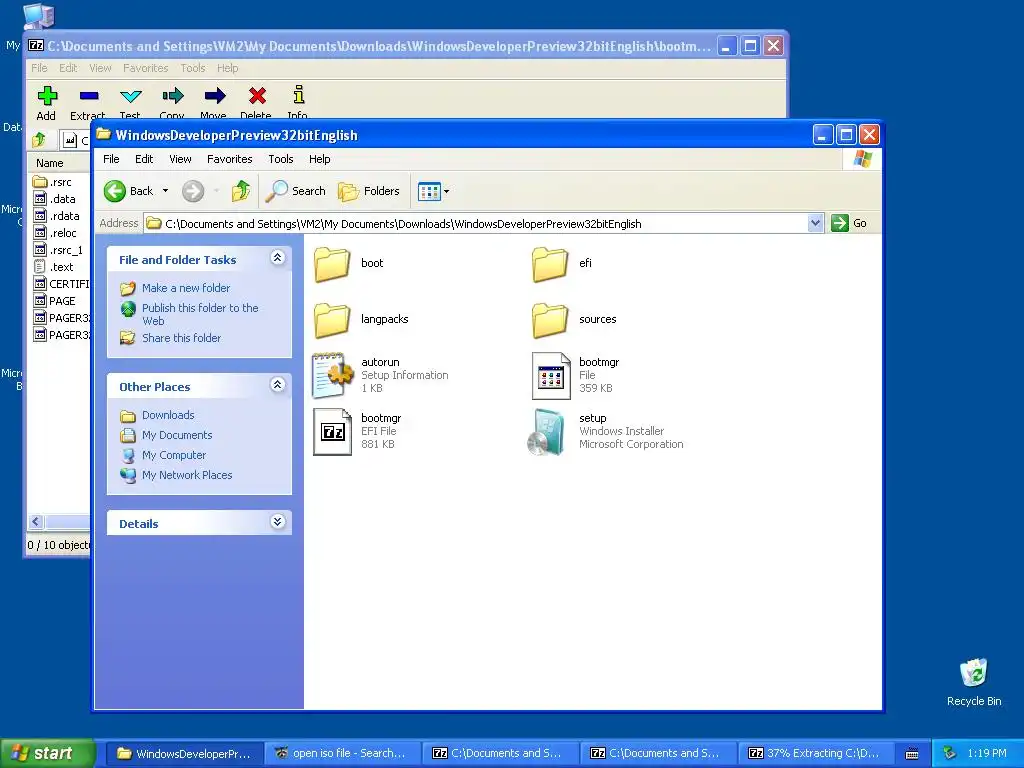Open Explorer's Tools menu

click(x=281, y=159)
